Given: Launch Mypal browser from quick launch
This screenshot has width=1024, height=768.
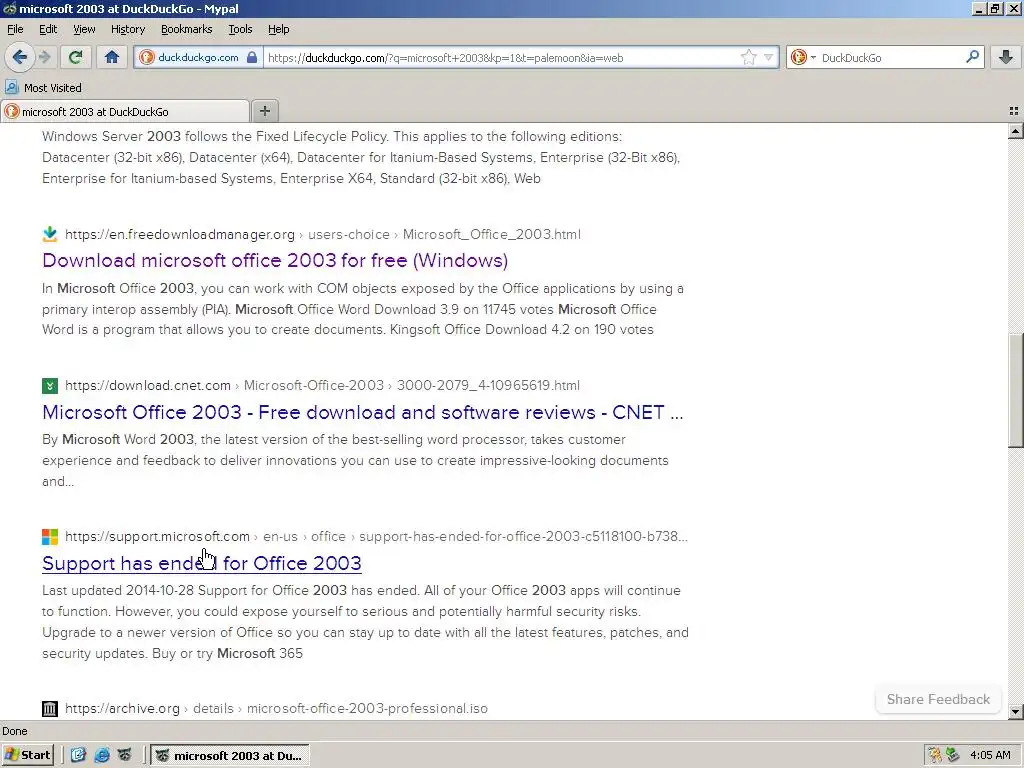Looking at the screenshot, I should pos(124,755).
